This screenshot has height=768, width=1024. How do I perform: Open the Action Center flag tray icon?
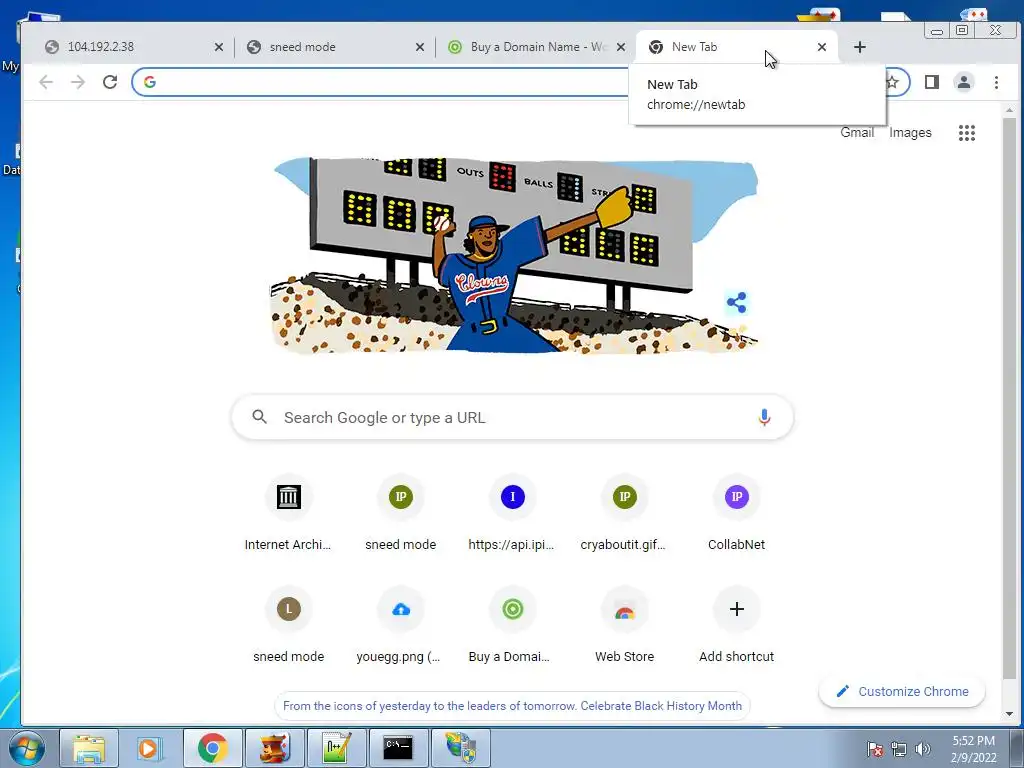pyautogui.click(x=875, y=749)
